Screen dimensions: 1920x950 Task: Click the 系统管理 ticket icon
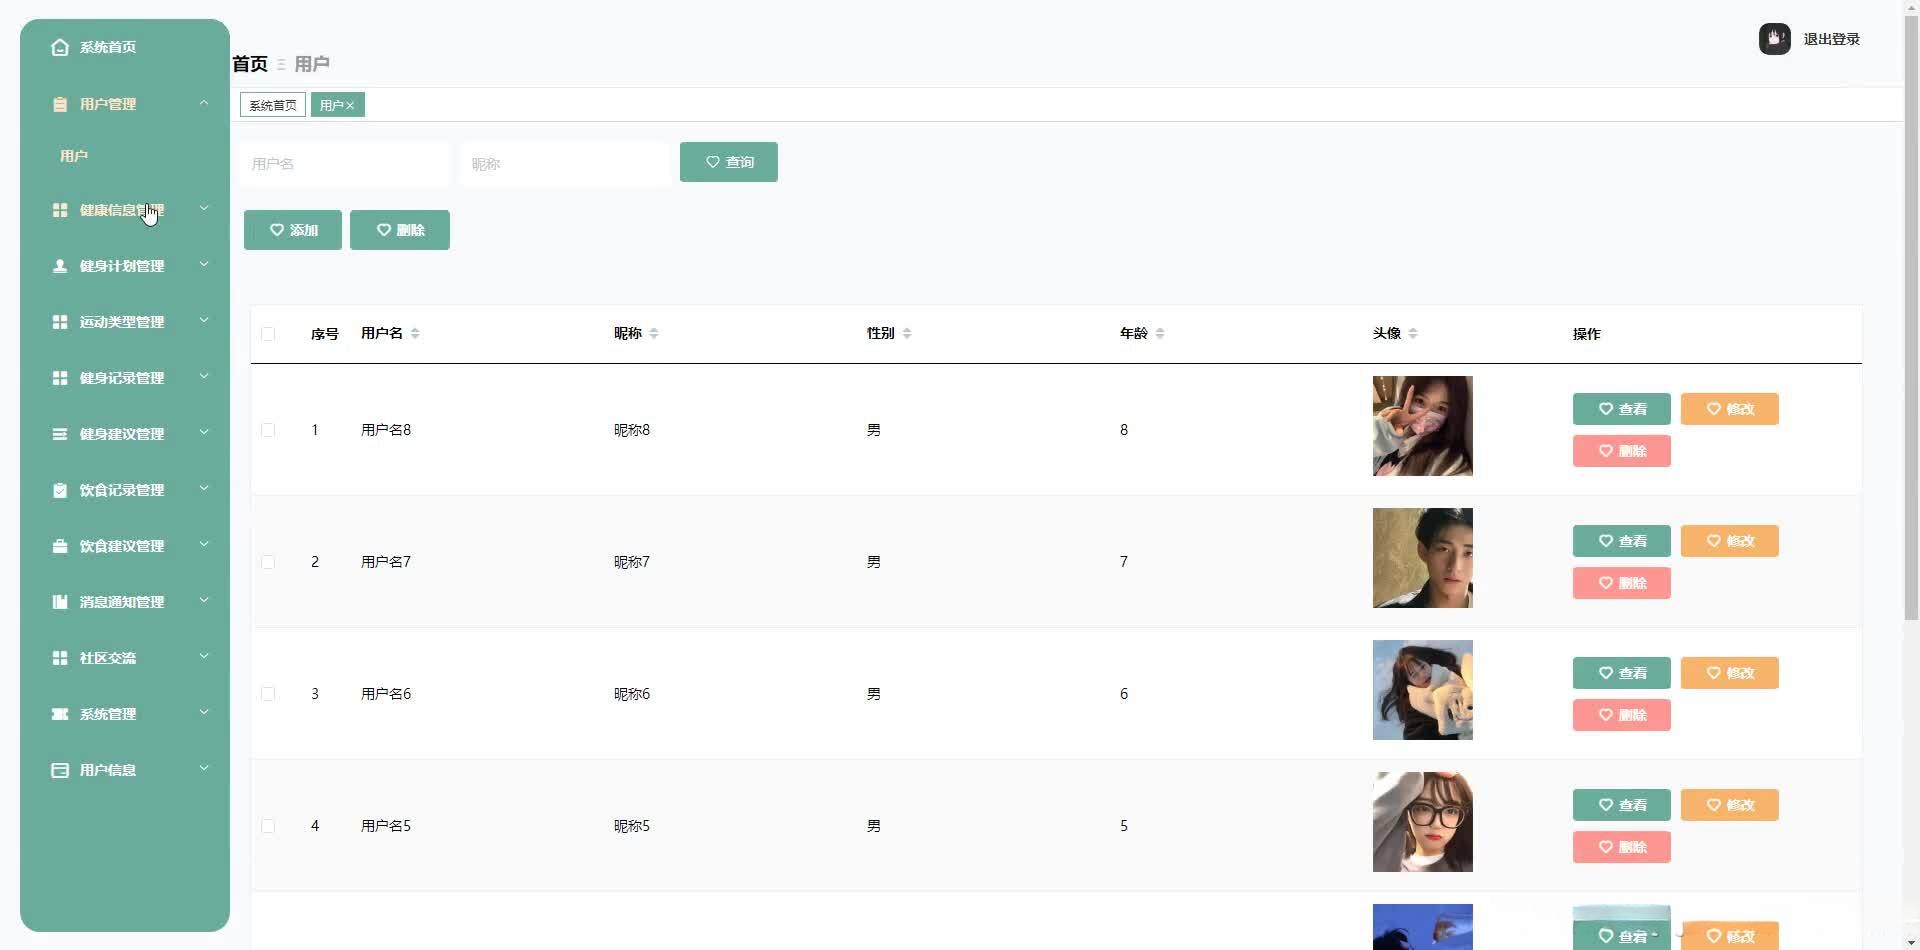coord(60,714)
